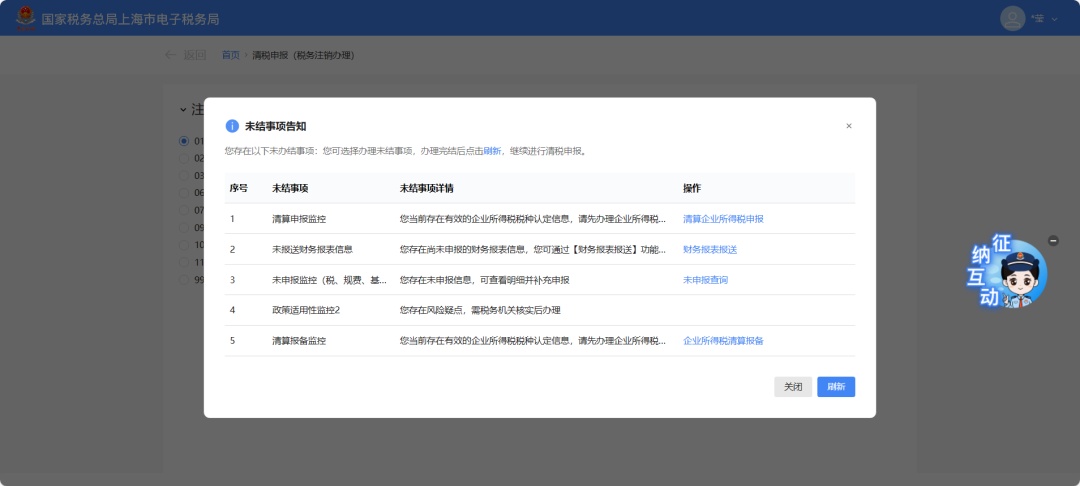Select the radio button labeled 06
This screenshot has width=1080, height=486.
coord(184,193)
